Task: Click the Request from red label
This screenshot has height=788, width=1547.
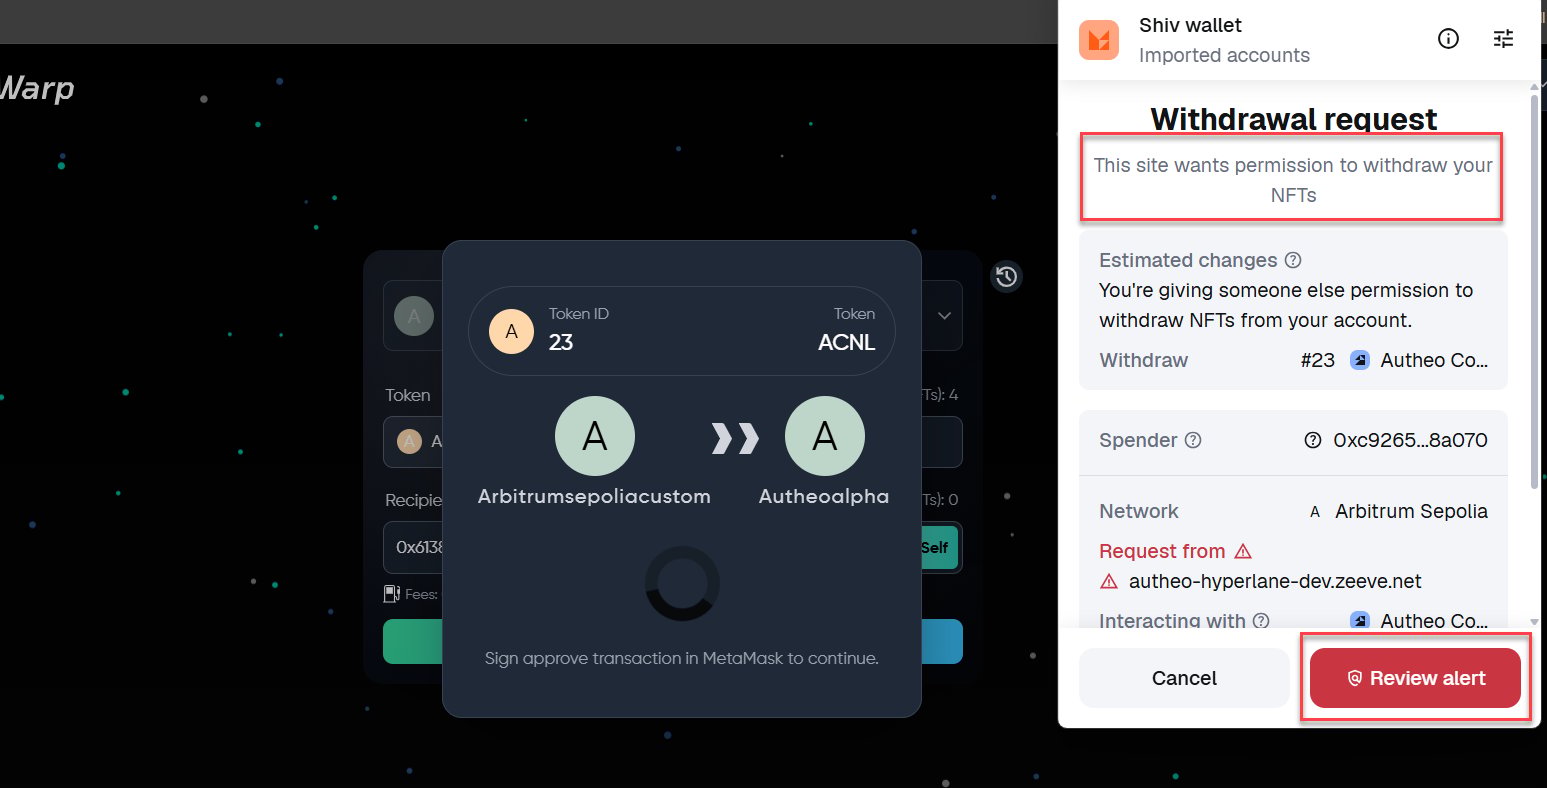Action: [1162, 551]
